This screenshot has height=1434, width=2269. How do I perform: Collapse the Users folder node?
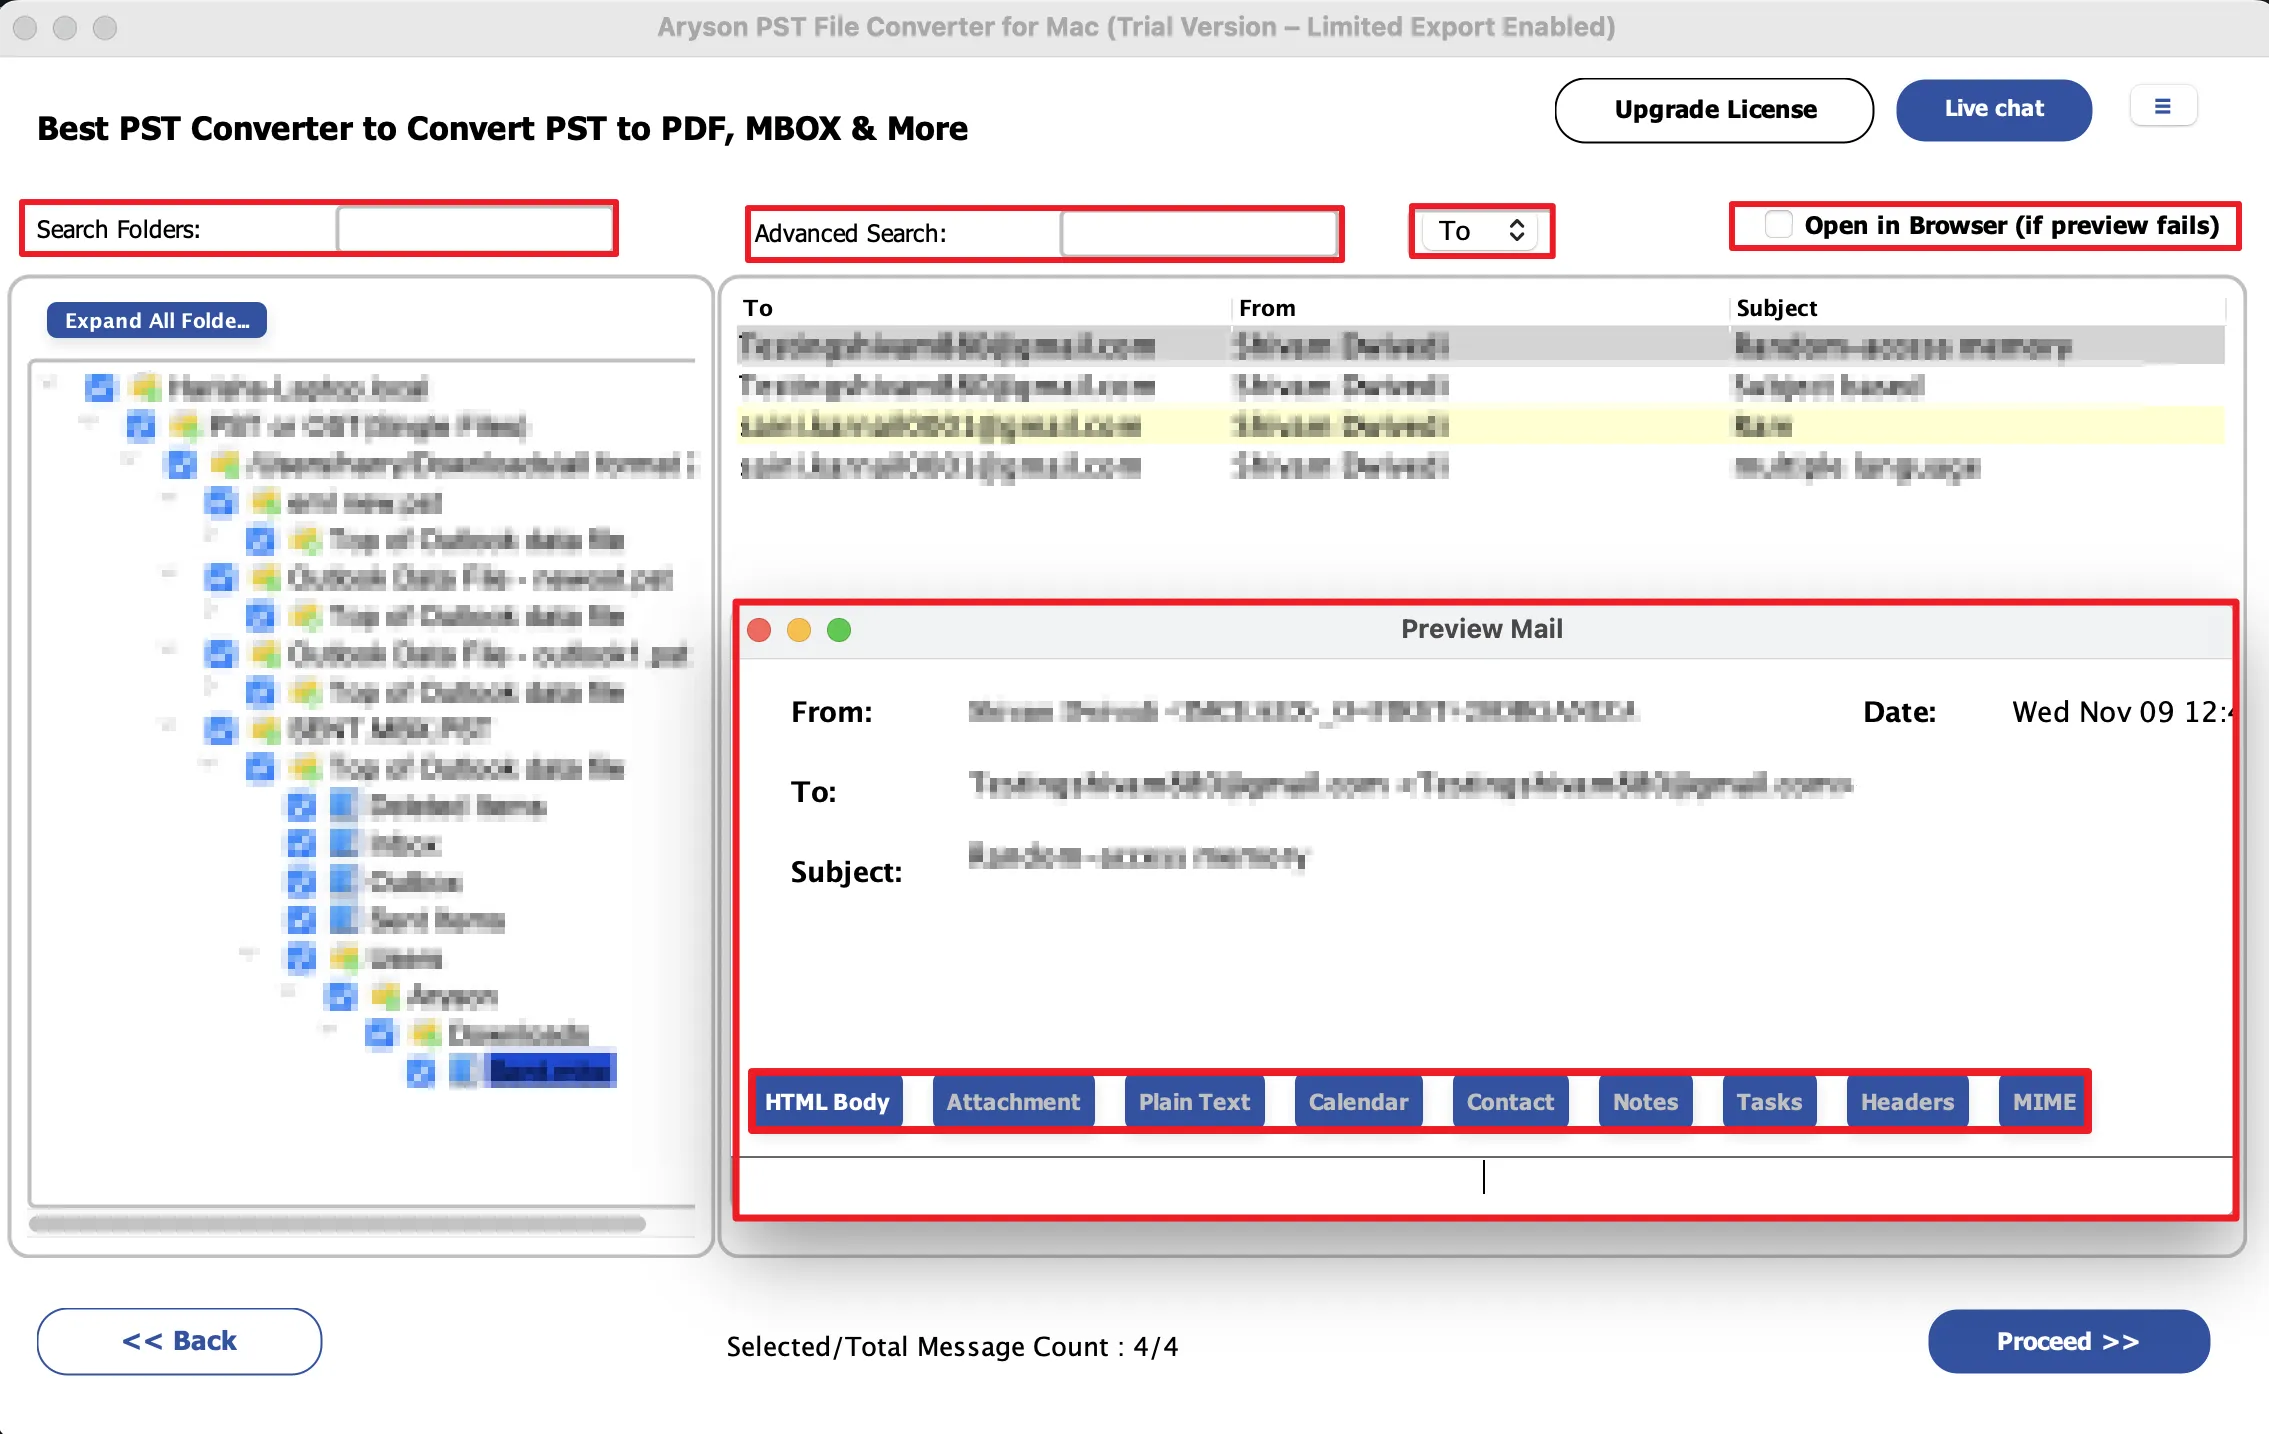(x=249, y=953)
